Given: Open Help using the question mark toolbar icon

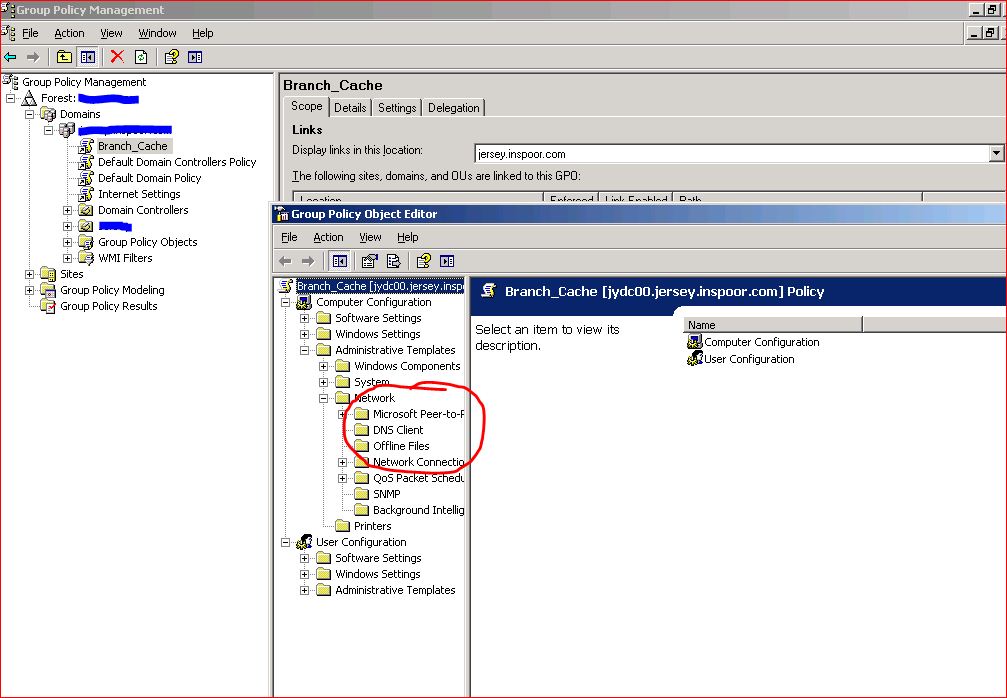Looking at the screenshot, I should coord(172,57).
